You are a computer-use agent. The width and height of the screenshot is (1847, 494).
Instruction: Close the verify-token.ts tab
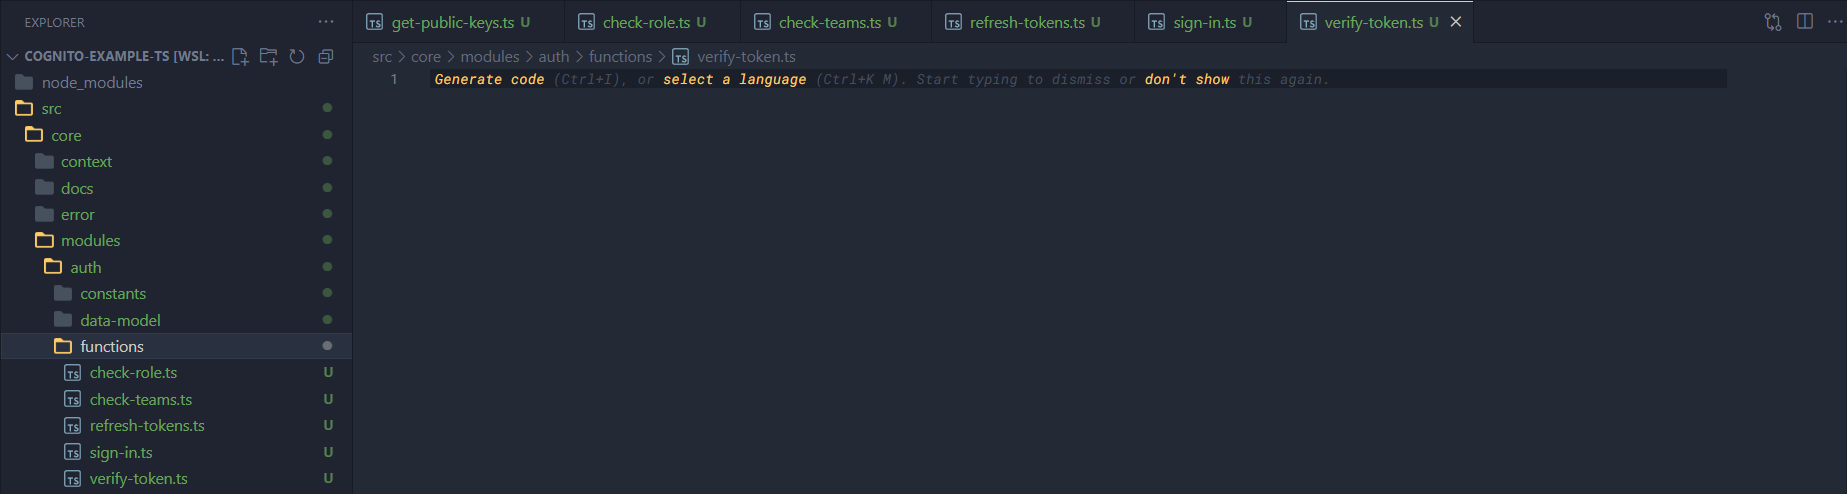point(1456,22)
